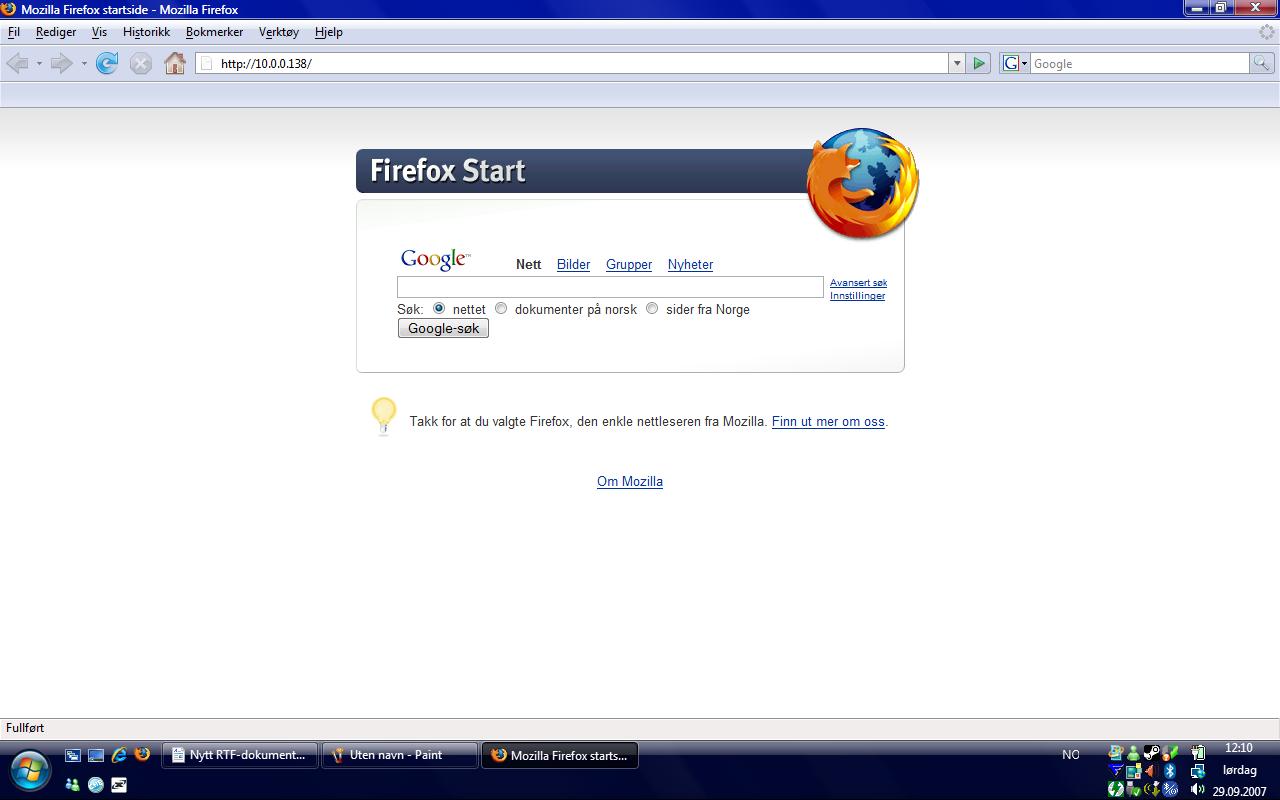Click the 'Fullført' status bar text
This screenshot has height=800, width=1280.
click(25, 728)
